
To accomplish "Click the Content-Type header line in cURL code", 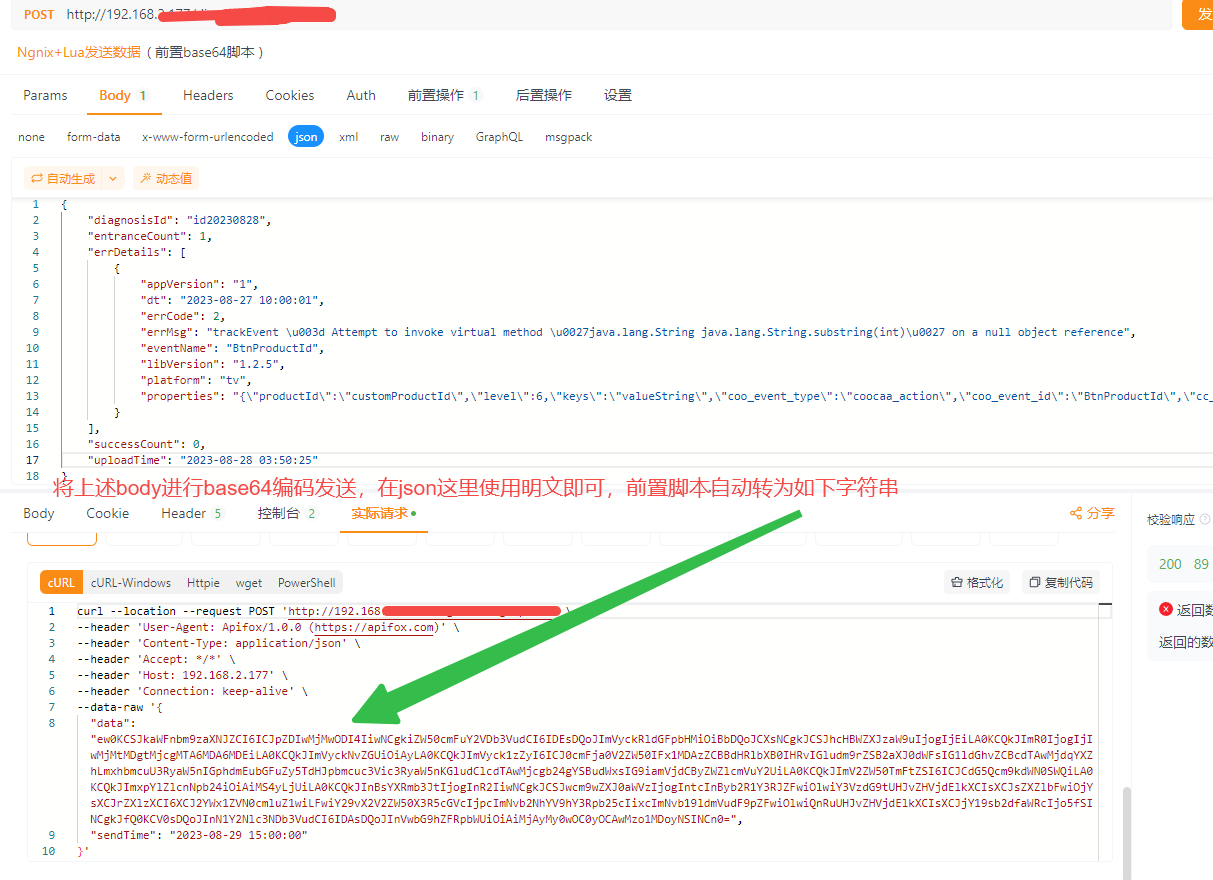I will click(x=218, y=643).
